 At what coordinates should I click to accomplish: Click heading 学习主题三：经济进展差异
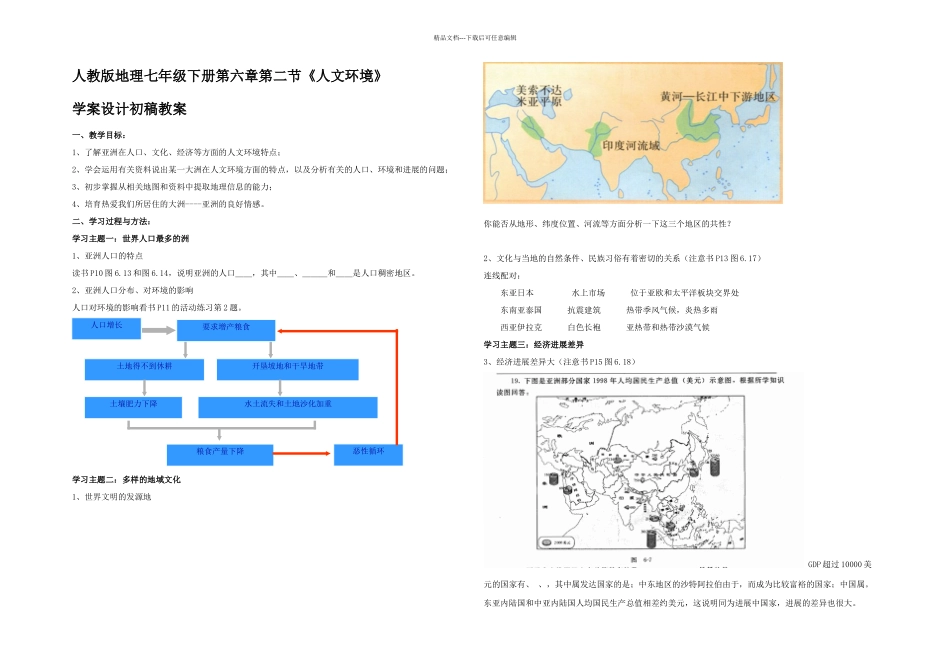point(534,345)
